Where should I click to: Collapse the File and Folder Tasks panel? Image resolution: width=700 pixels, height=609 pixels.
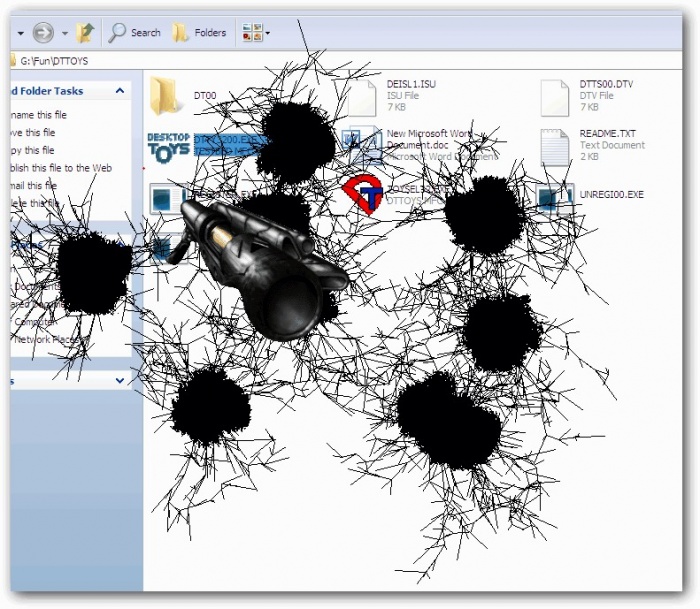point(120,91)
